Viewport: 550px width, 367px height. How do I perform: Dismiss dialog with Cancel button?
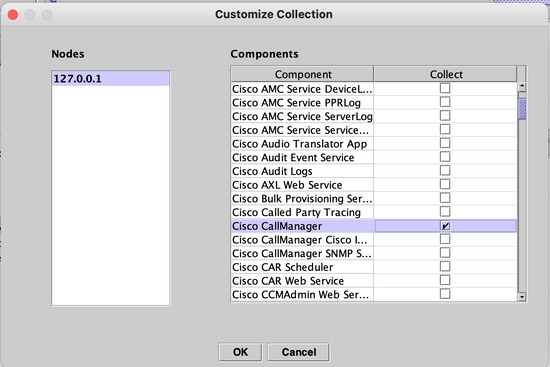pyautogui.click(x=299, y=352)
